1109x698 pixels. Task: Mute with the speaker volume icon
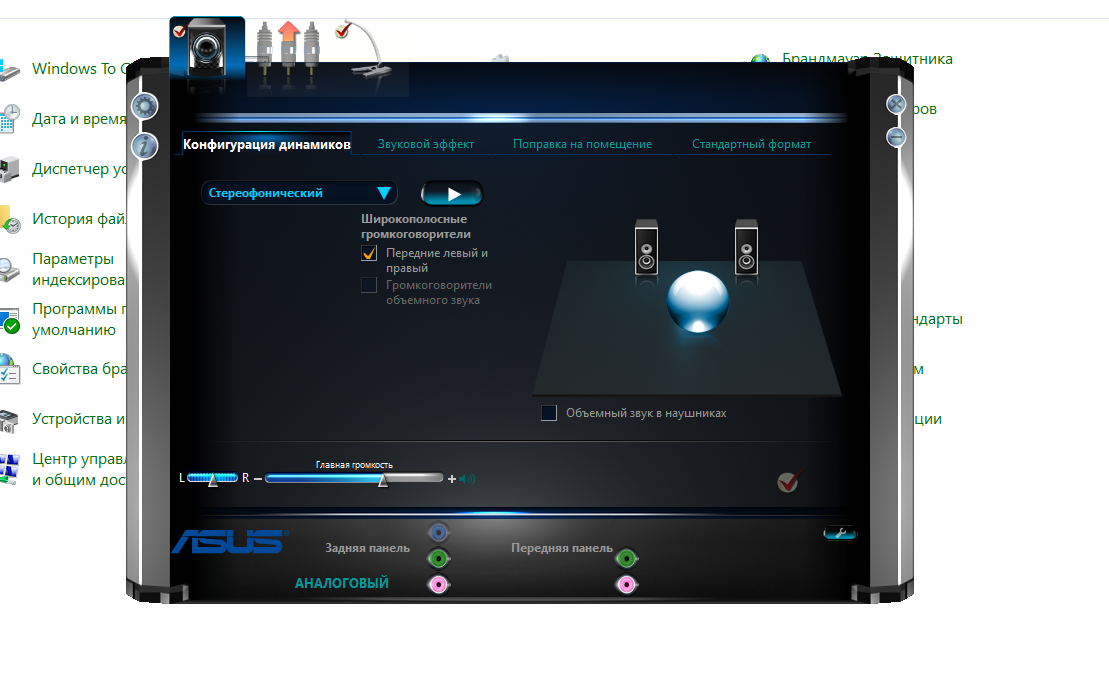467,479
